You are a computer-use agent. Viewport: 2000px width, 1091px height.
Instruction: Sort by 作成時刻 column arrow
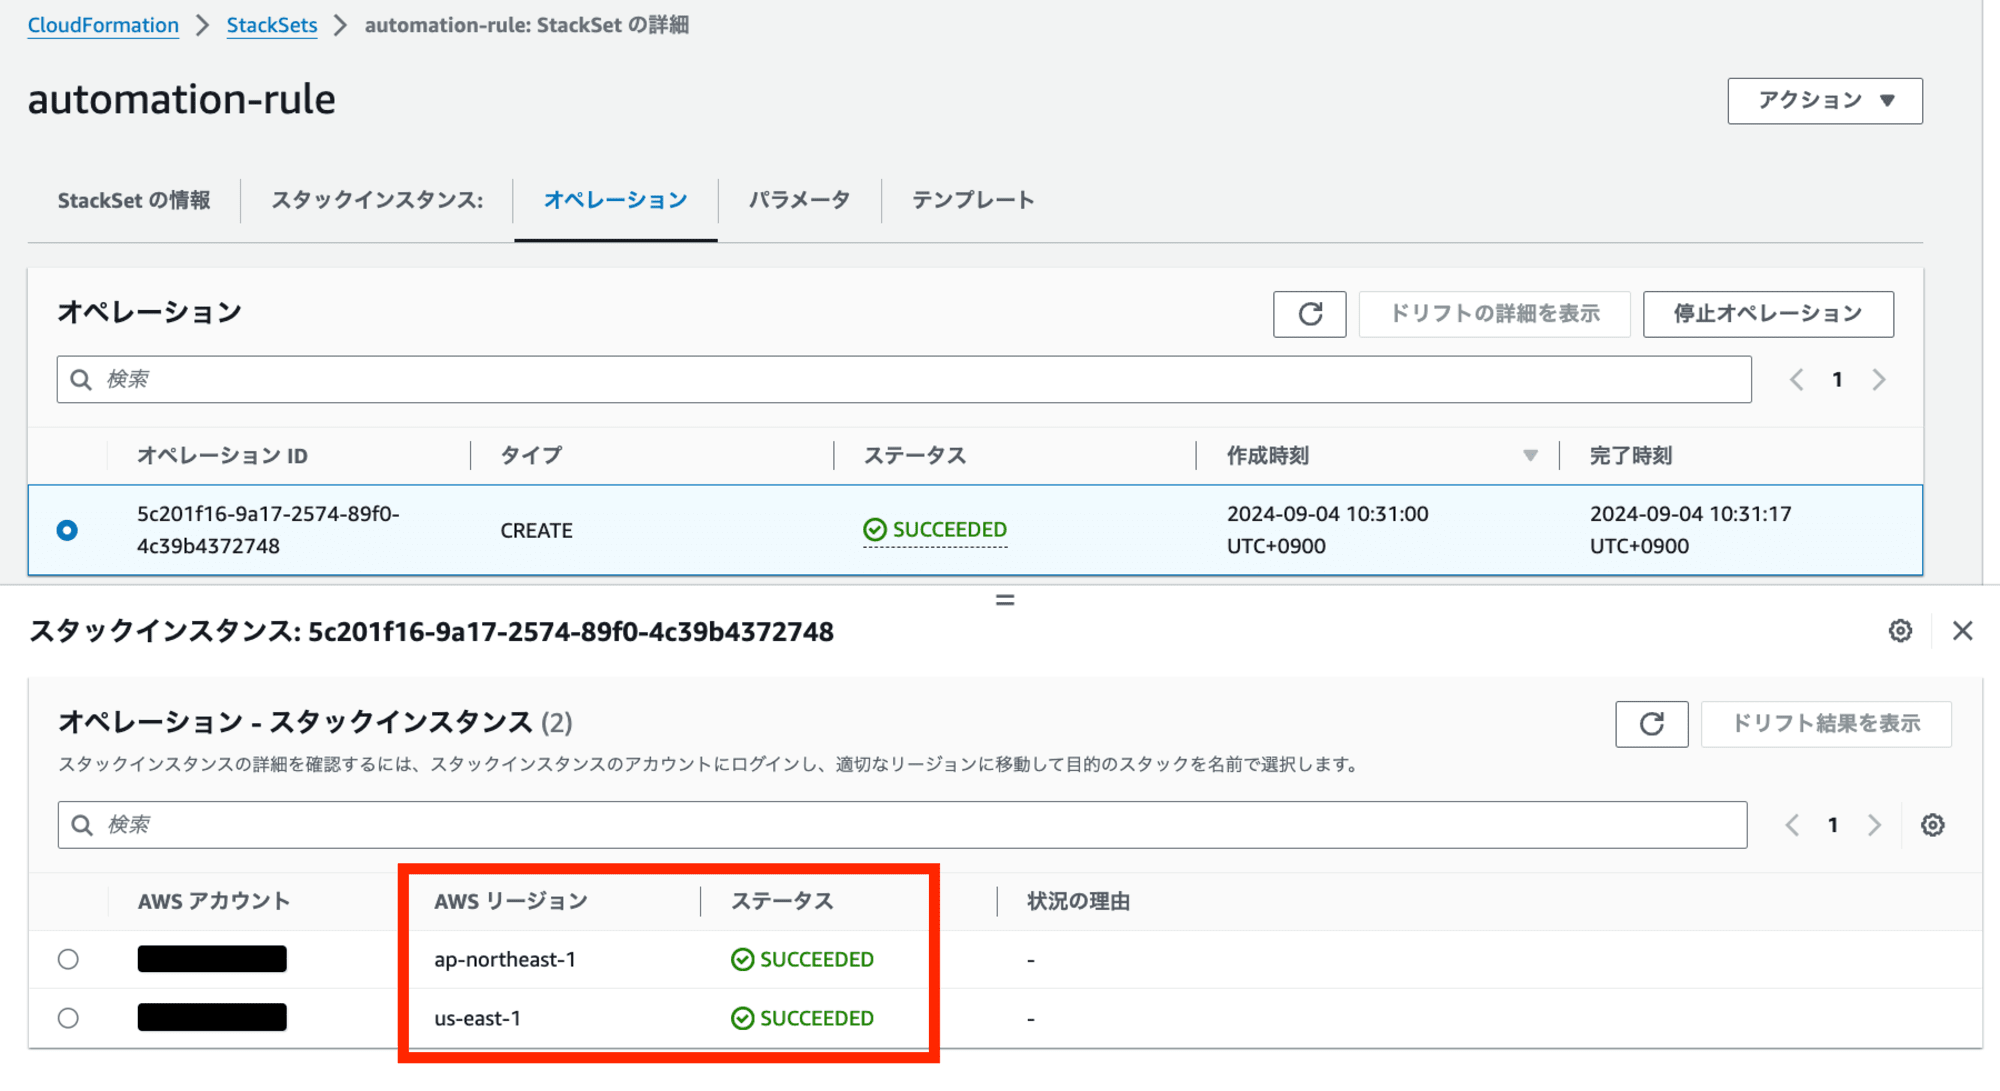click(x=1530, y=456)
